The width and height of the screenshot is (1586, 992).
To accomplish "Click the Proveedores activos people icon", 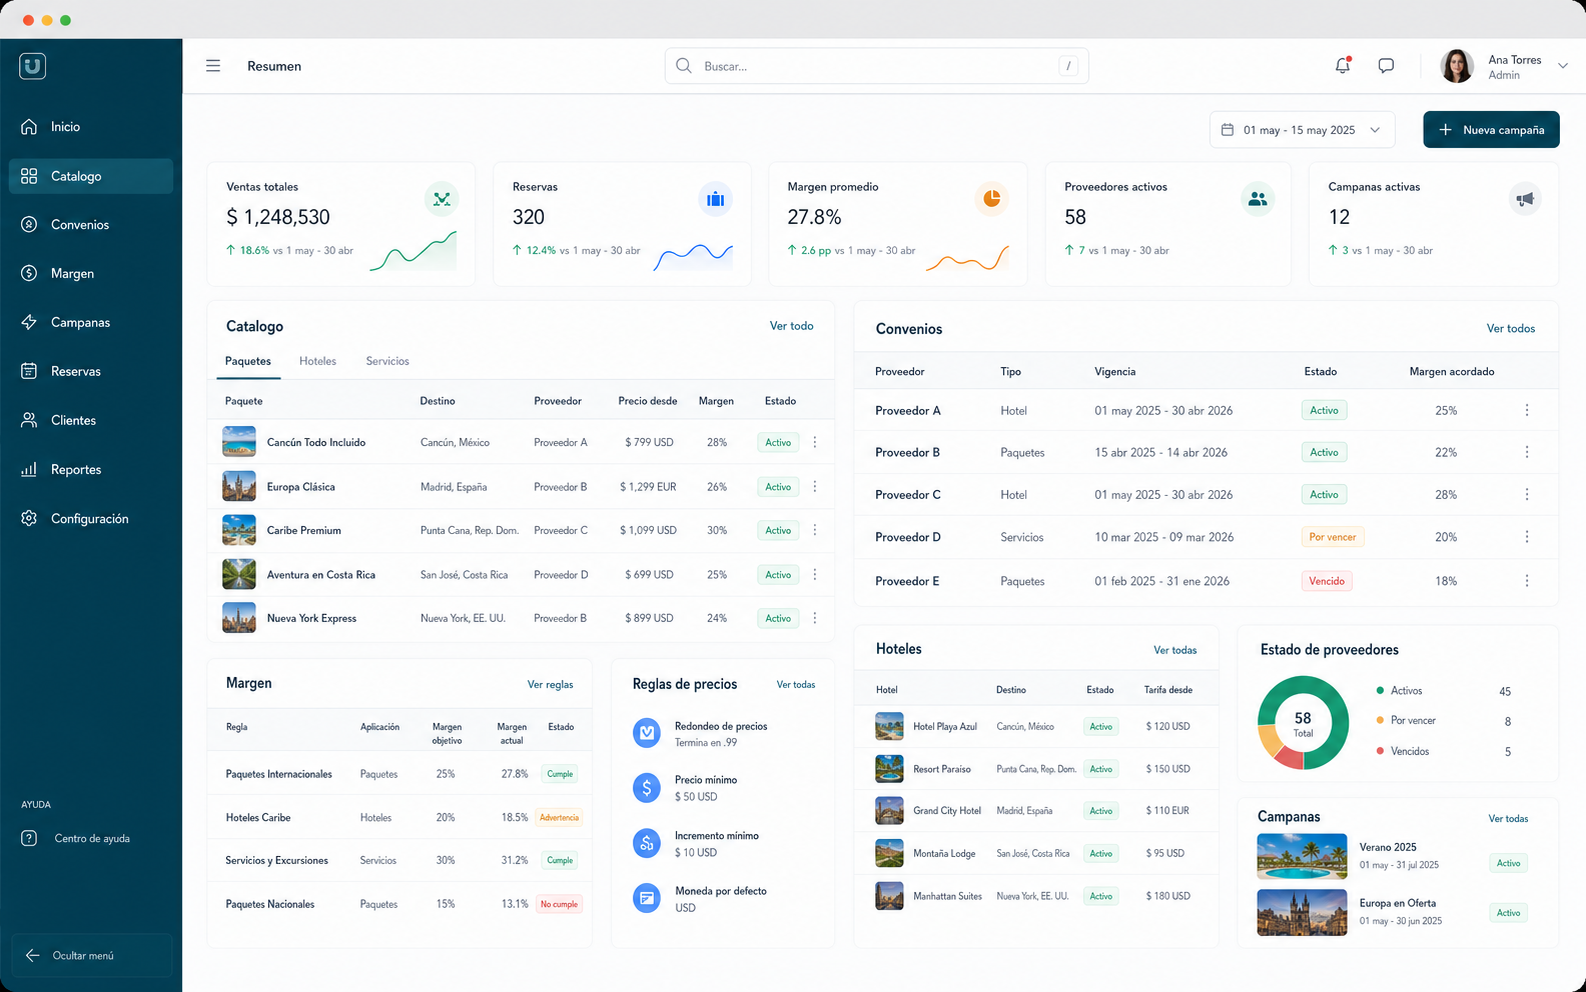I will pyautogui.click(x=1258, y=199).
